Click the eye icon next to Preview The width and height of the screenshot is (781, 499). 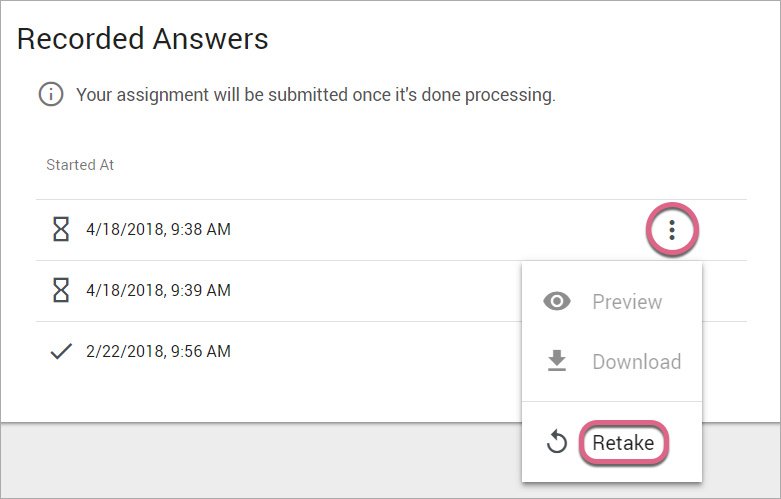click(557, 301)
